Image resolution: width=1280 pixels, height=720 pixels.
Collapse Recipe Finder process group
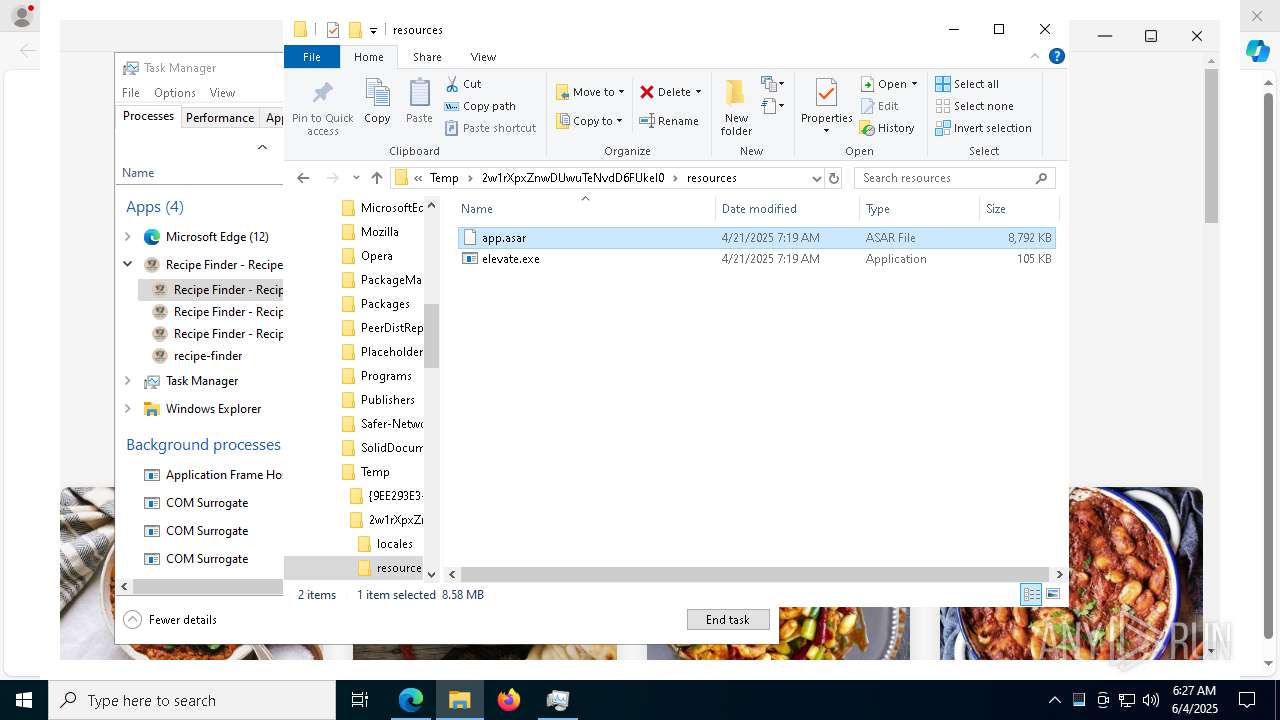127,265
